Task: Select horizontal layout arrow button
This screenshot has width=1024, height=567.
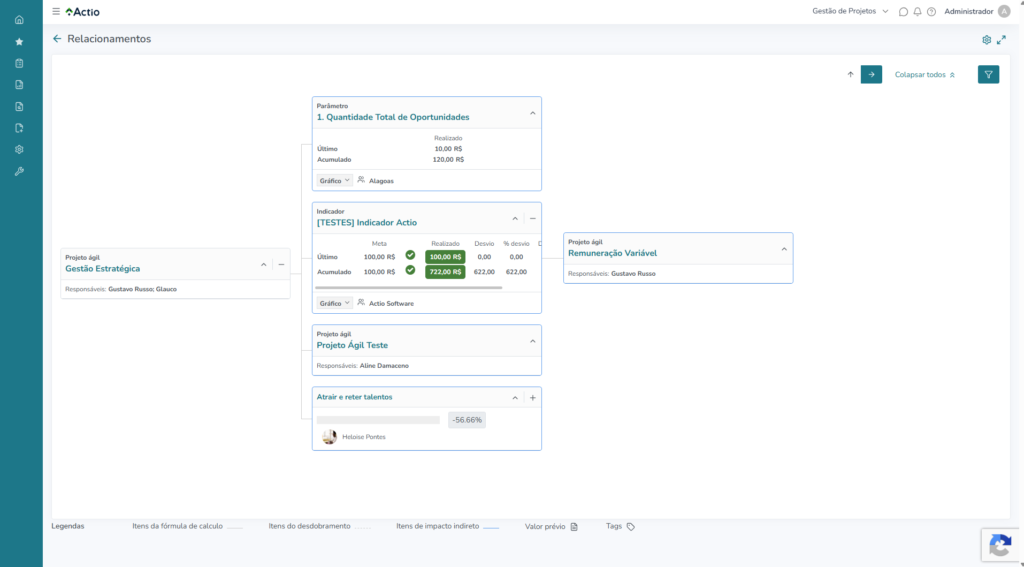Action: click(871, 74)
